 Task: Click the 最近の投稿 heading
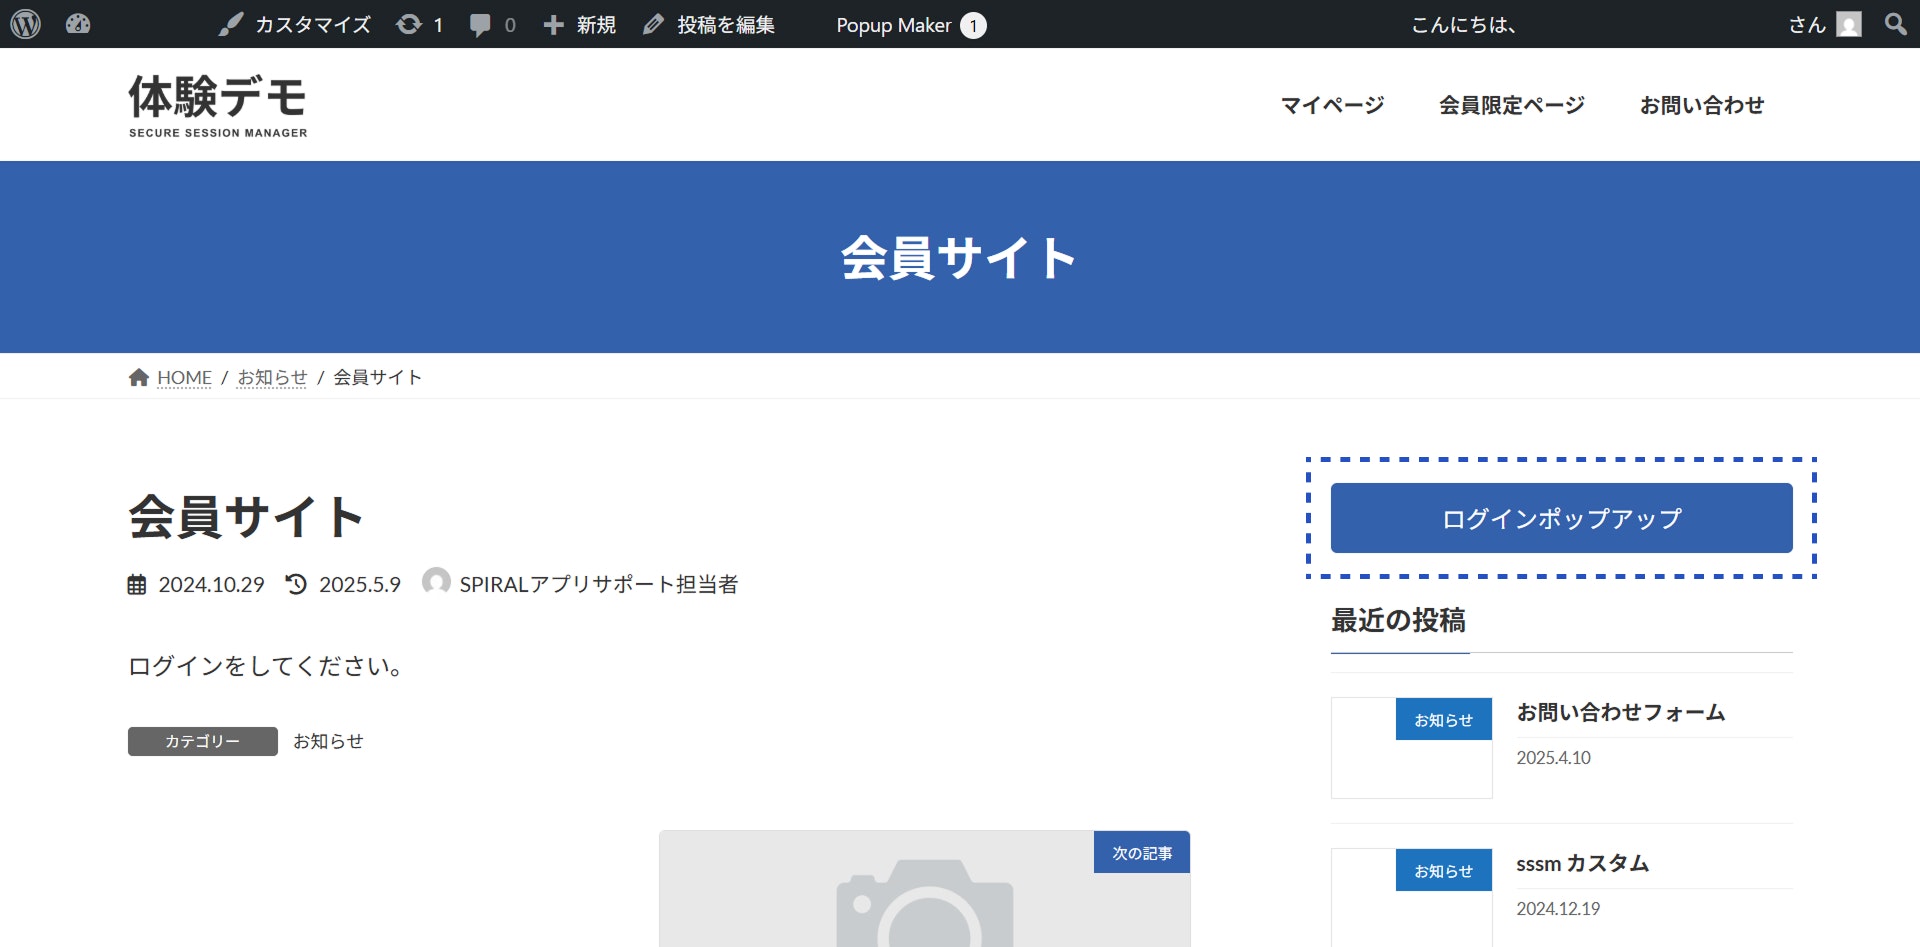point(1398,620)
